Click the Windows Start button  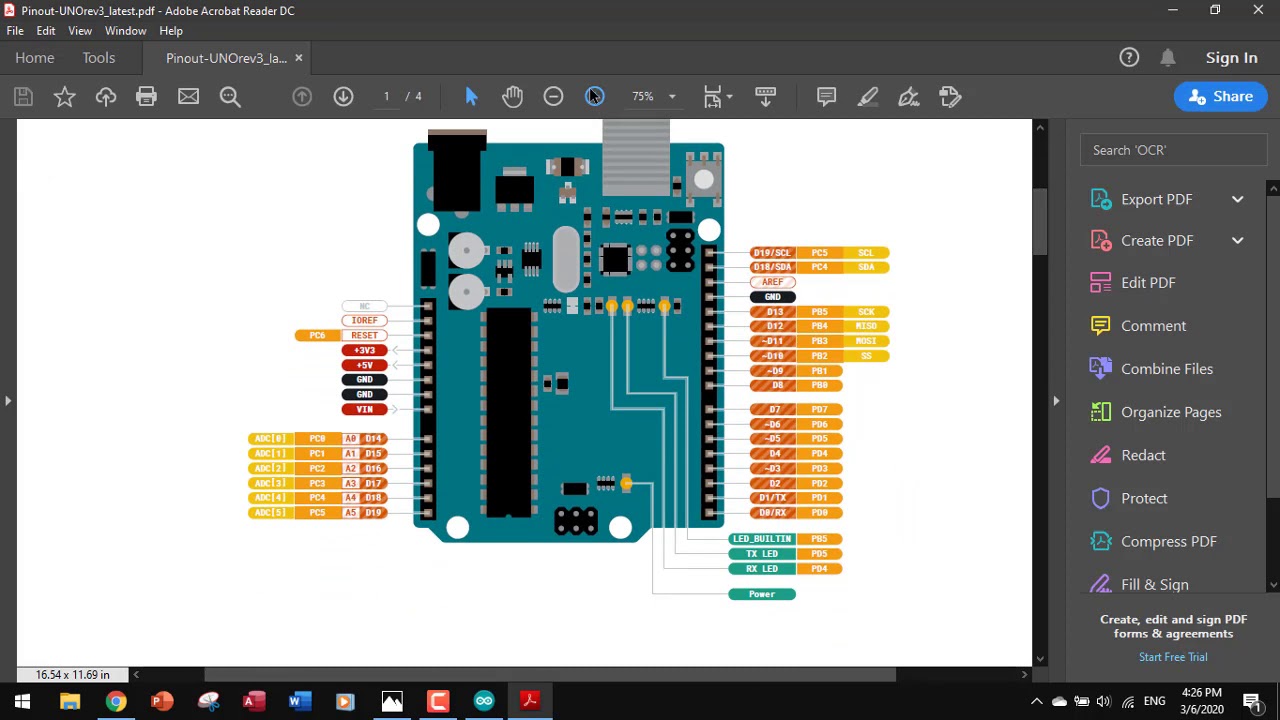coord(22,701)
